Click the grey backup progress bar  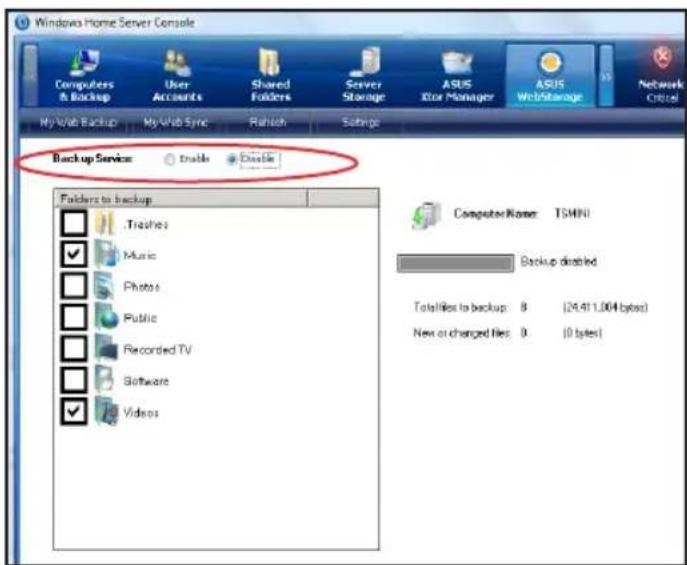(455, 263)
